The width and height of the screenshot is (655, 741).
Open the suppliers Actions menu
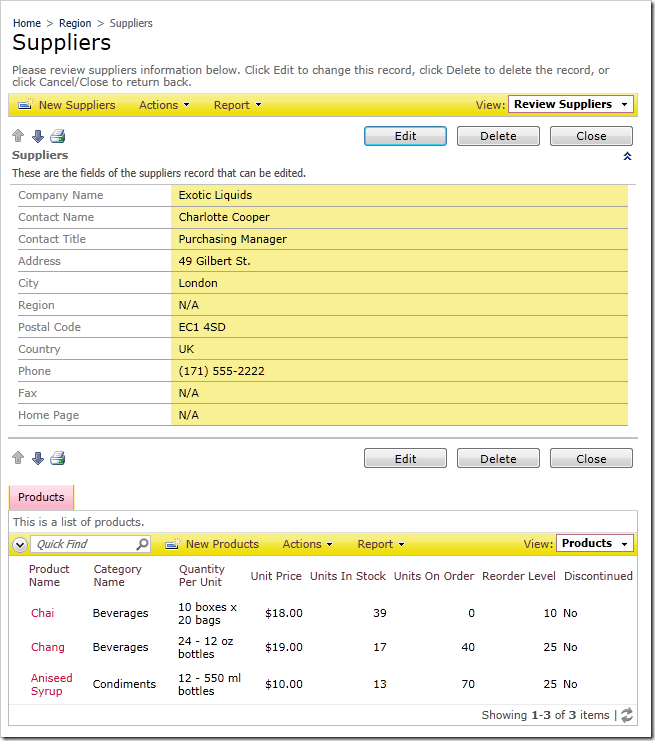coord(164,105)
